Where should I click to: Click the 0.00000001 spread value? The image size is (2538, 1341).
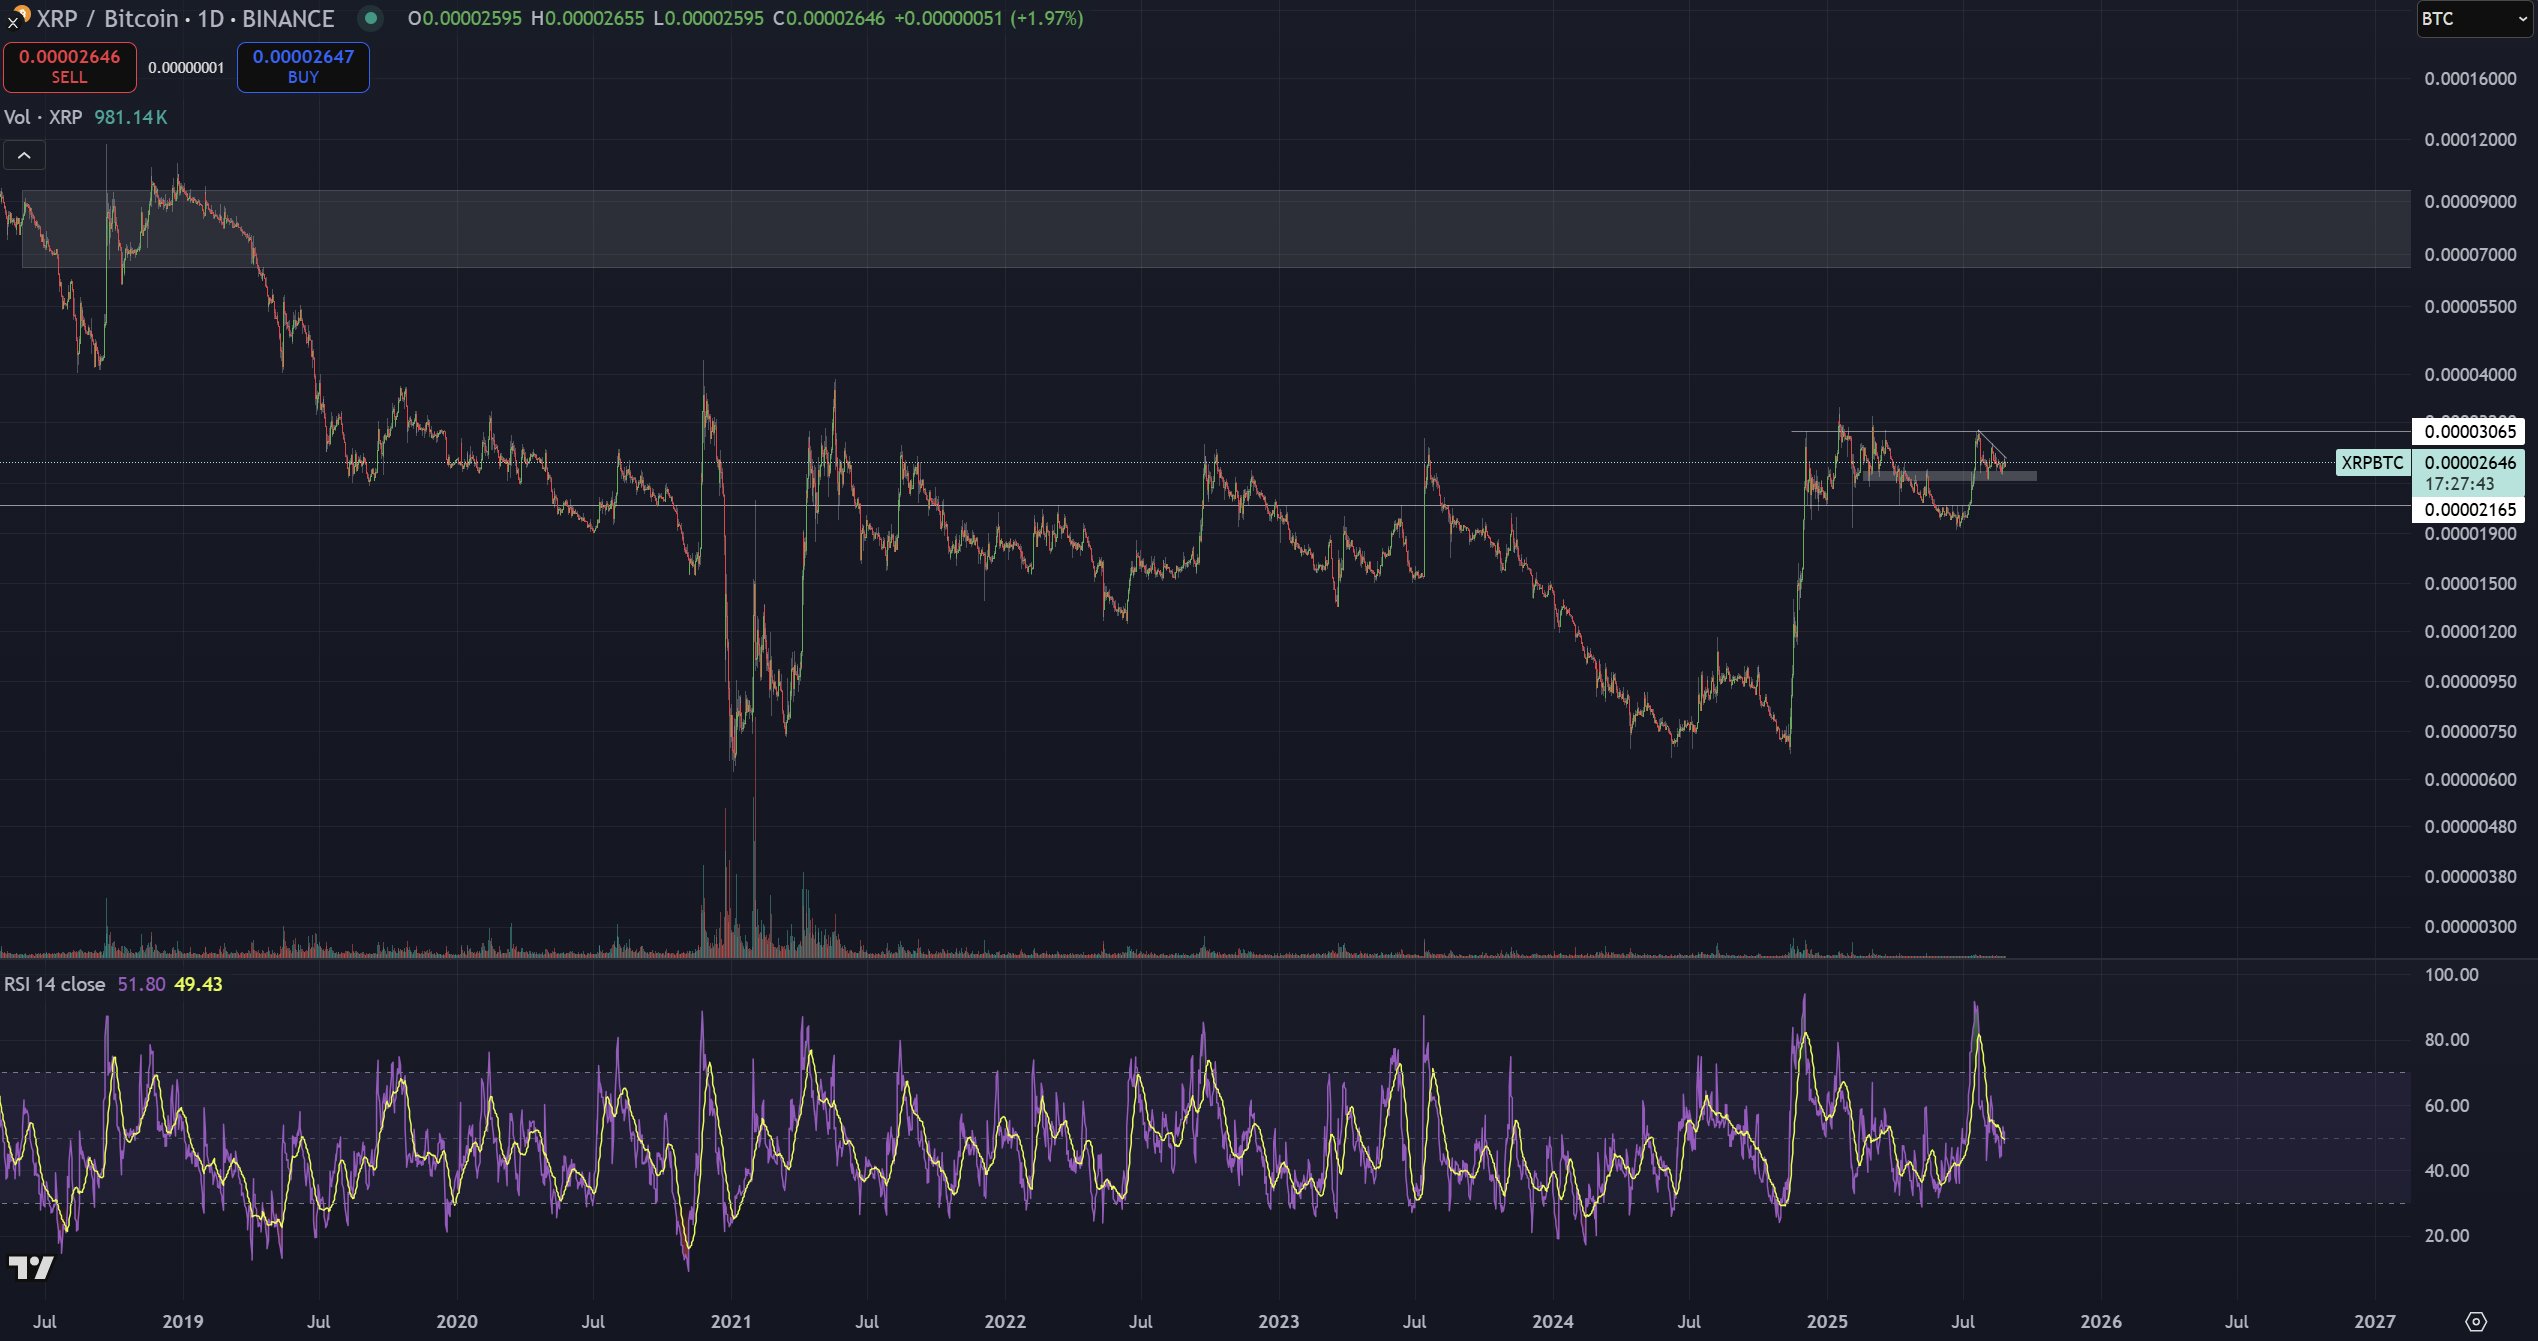(x=186, y=68)
